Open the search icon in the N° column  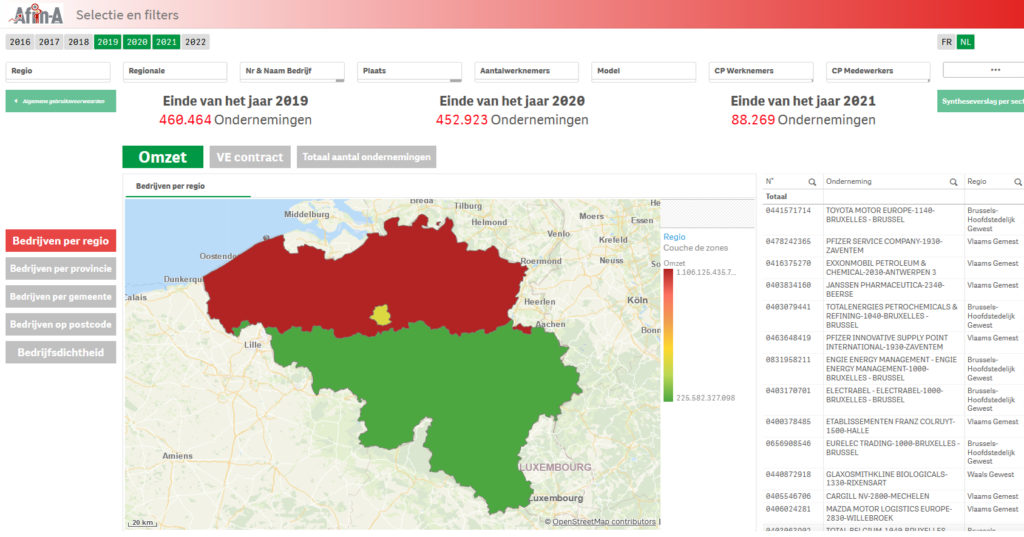point(812,182)
